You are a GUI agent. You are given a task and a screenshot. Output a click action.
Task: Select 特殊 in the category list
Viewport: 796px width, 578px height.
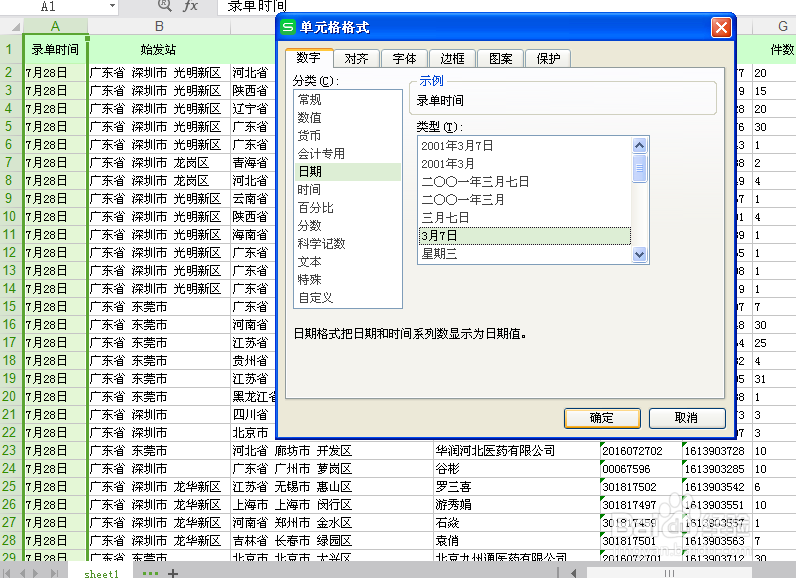pos(348,280)
